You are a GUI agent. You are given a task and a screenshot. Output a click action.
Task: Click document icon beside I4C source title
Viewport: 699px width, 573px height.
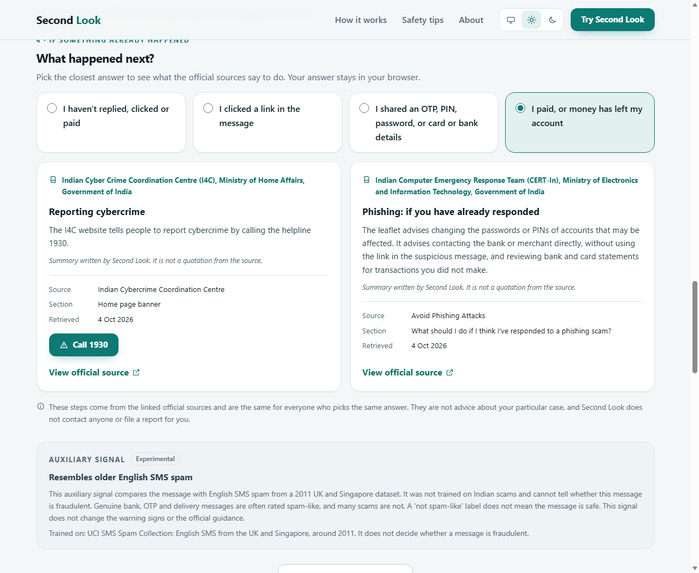(x=53, y=180)
